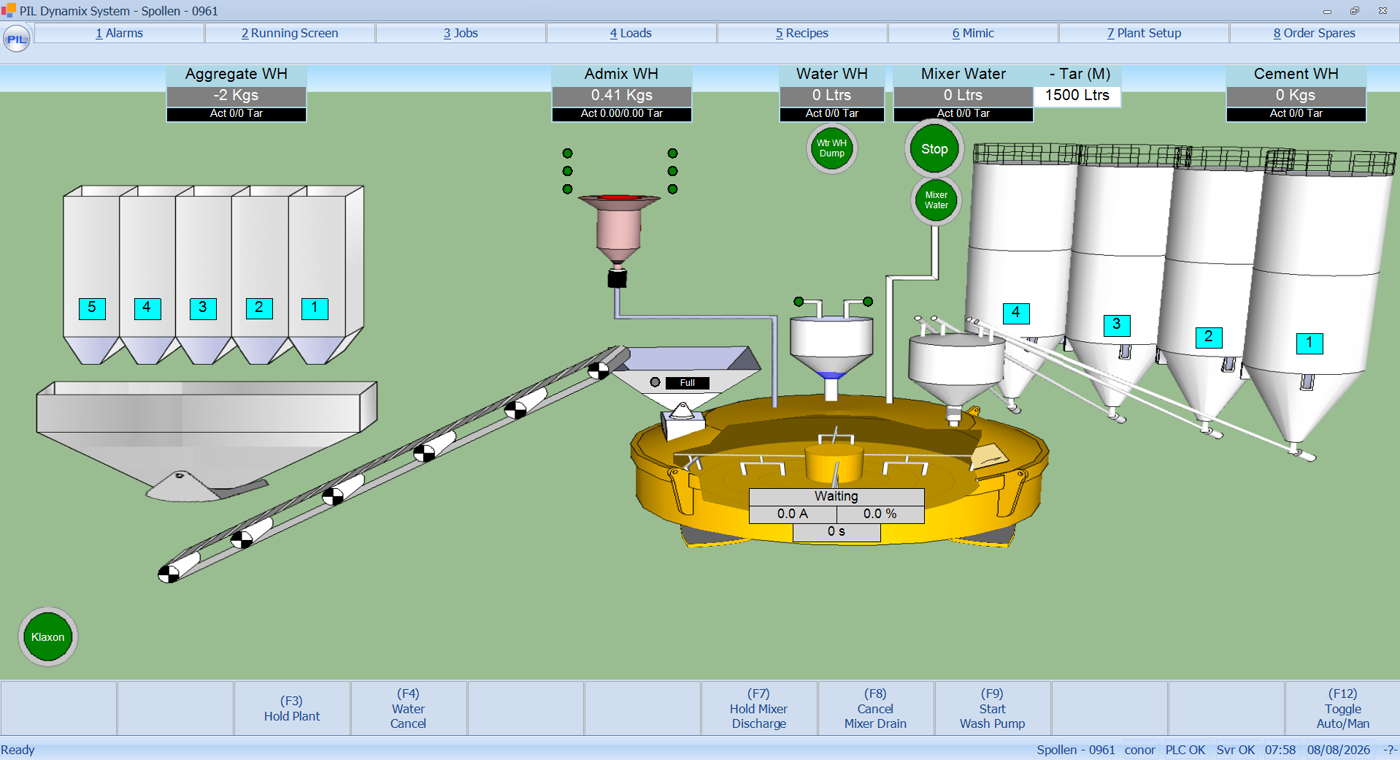The height and width of the screenshot is (760, 1400).
Task: Click F9 Start Wash Pump
Action: 993,708
